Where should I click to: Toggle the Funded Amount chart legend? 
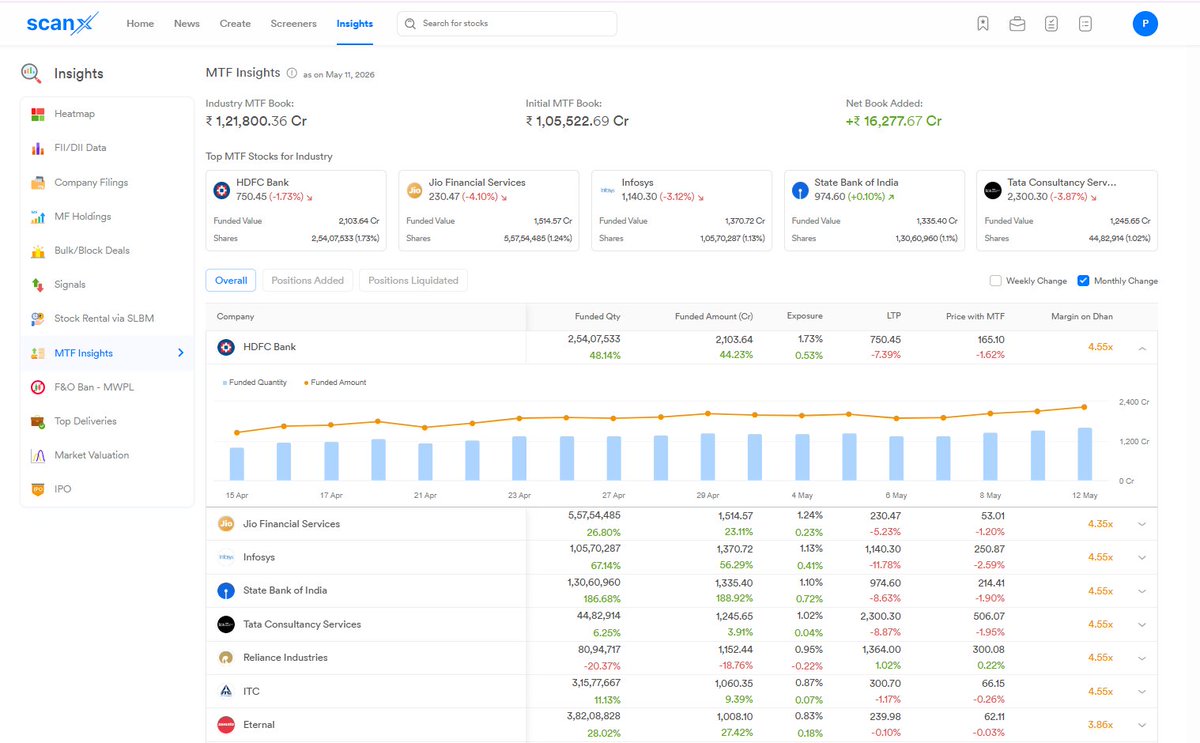pos(334,382)
